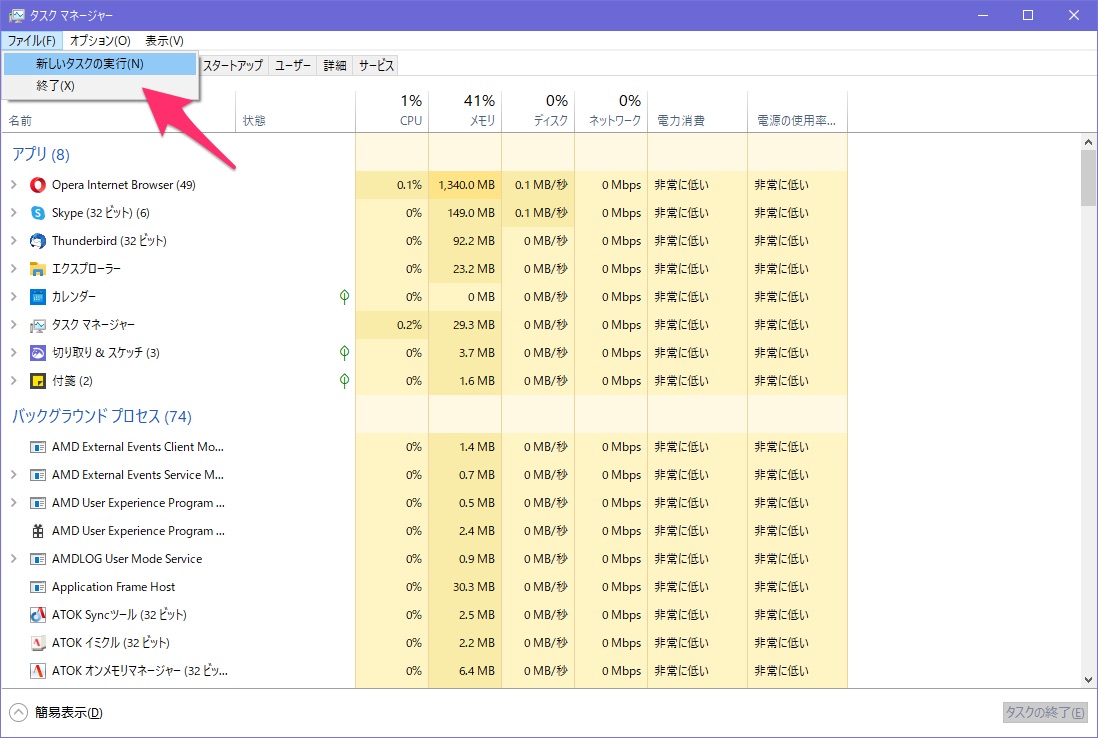Click the ATOK オンメモリマネージャー icon
This screenshot has height=738, width=1098.
coord(38,671)
